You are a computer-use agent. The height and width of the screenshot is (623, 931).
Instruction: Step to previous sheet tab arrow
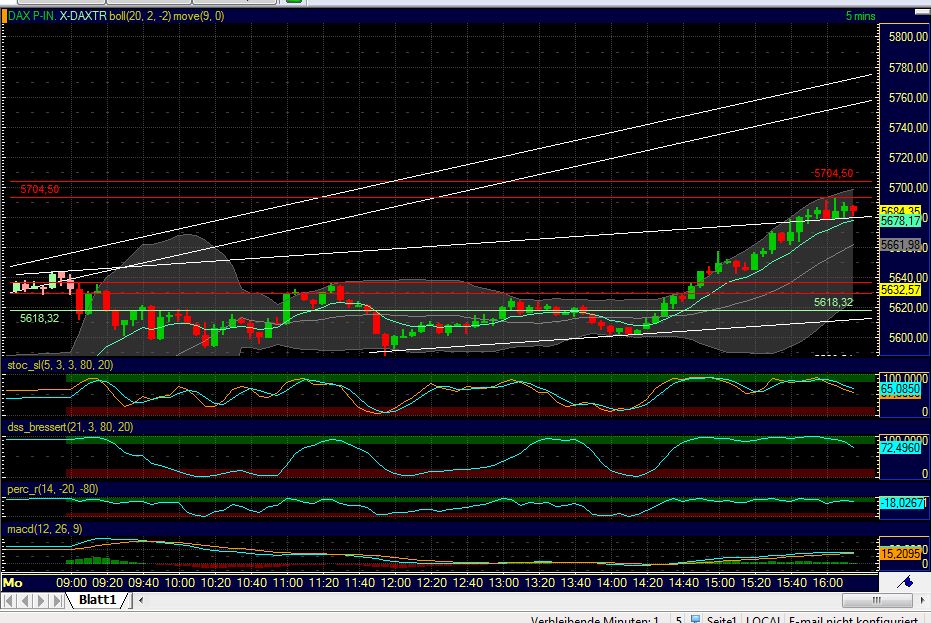pos(27,601)
